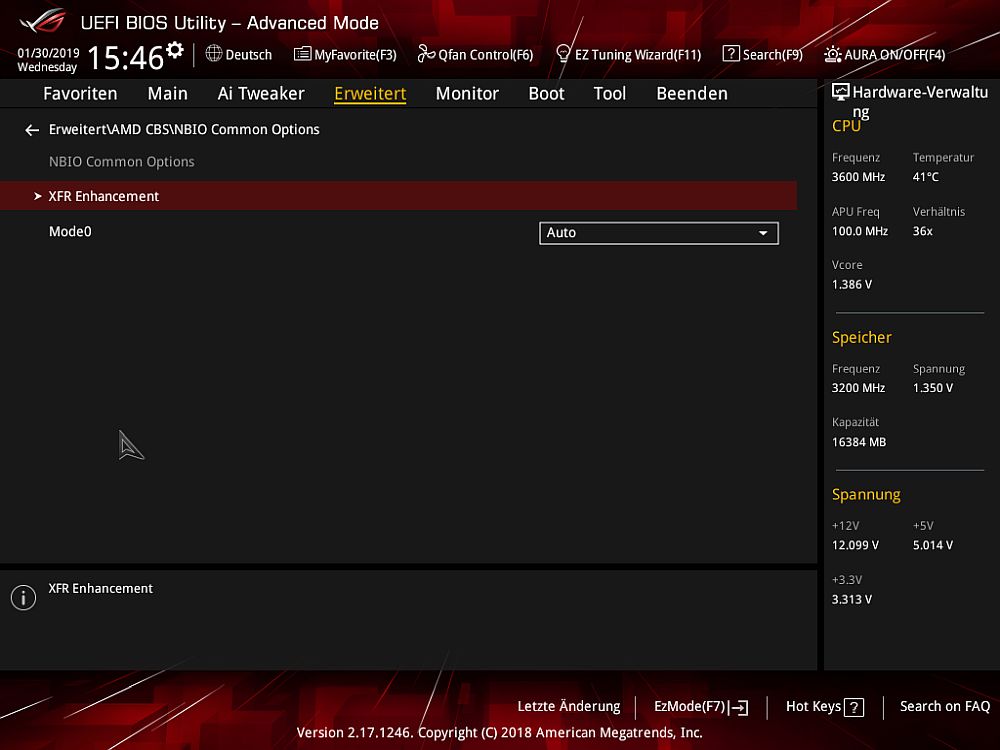1000x750 pixels.
Task: Click the +5V value 5.014 V
Action: point(932,545)
